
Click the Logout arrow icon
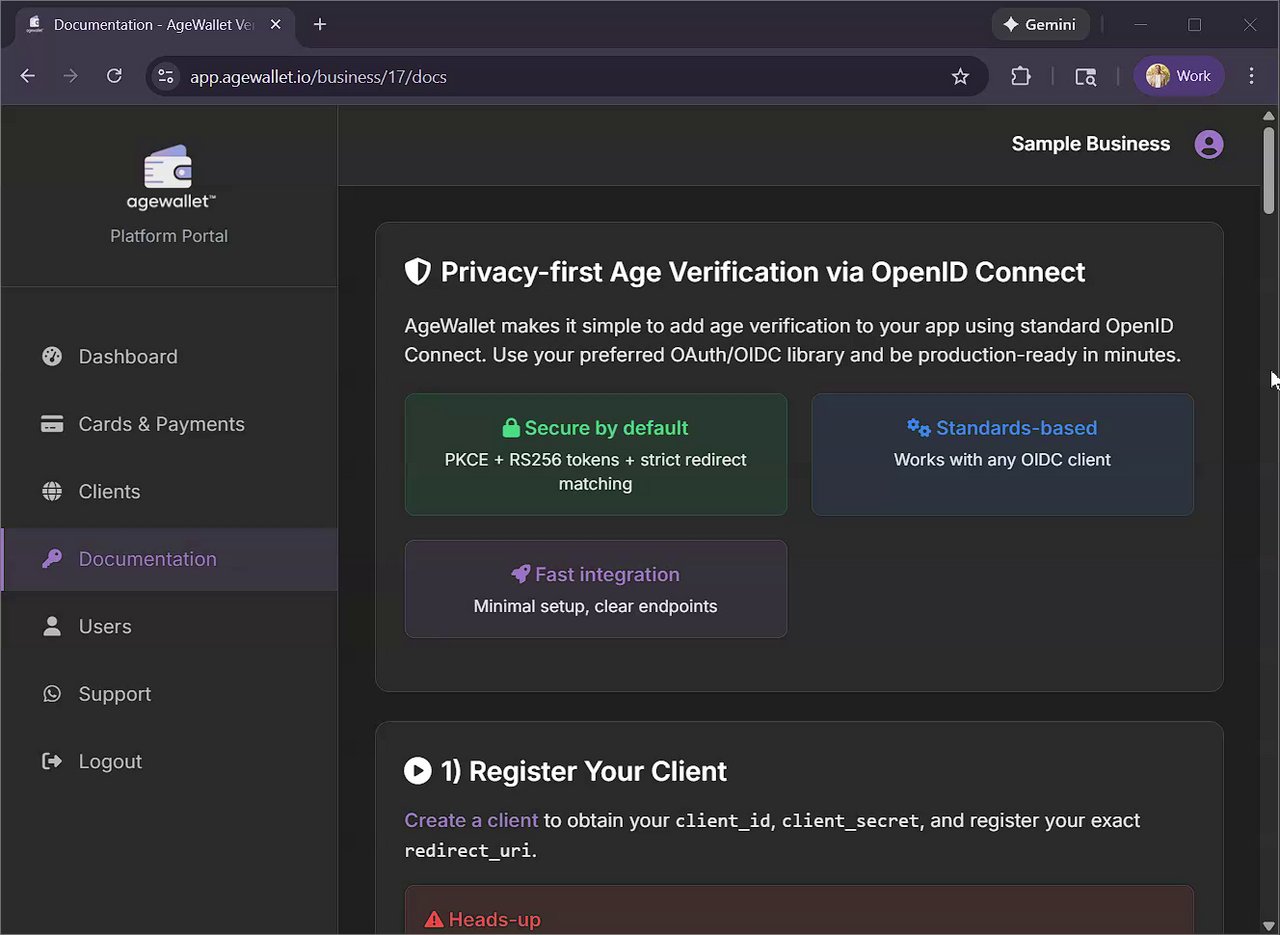point(52,761)
